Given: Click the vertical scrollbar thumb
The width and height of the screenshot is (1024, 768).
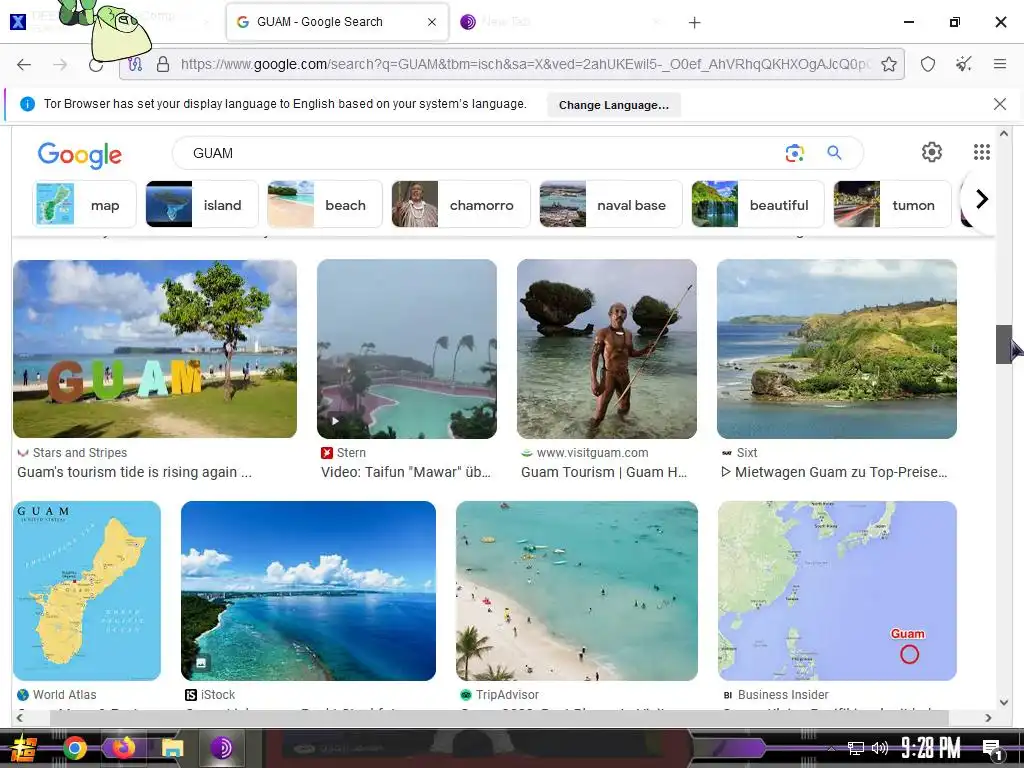Looking at the screenshot, I should tap(1004, 344).
